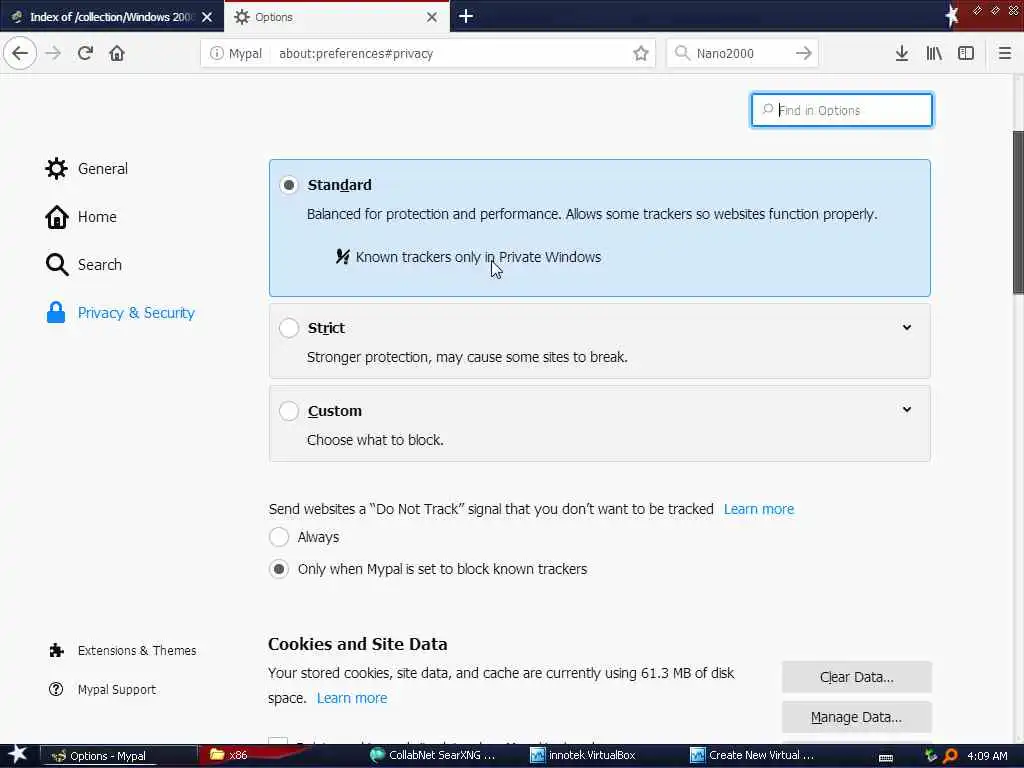Click Learn more about cookies and site data
Screen dimensions: 1024x768
click(x=352, y=698)
